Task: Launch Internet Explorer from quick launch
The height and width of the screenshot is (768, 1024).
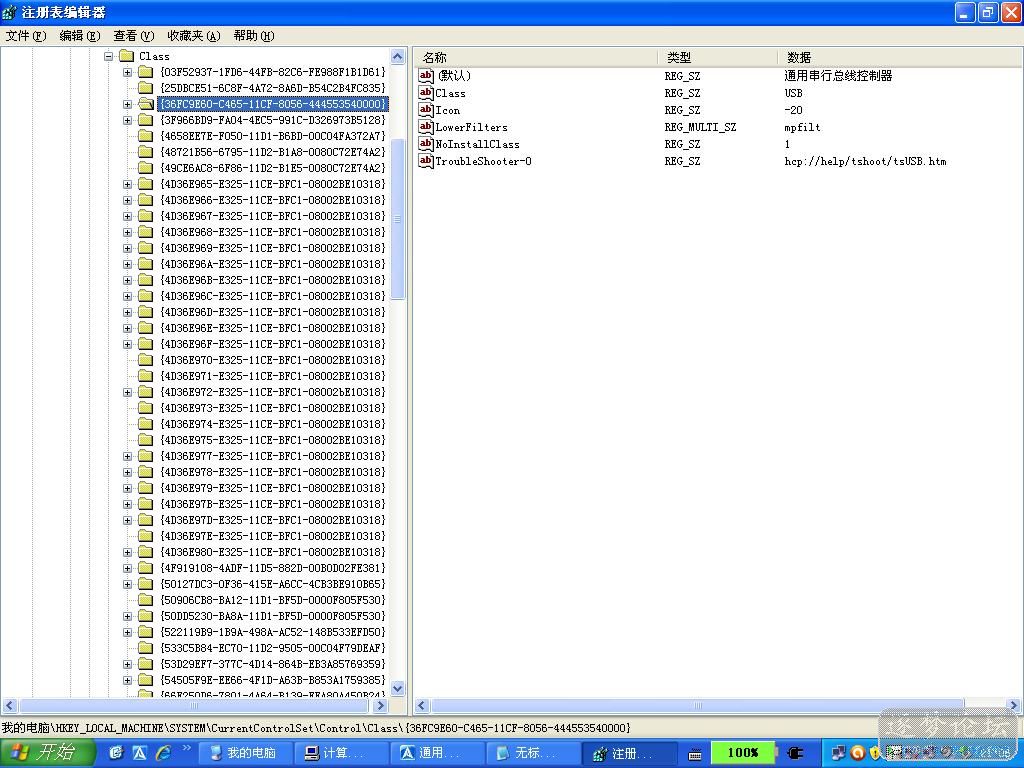Action: (x=163, y=752)
